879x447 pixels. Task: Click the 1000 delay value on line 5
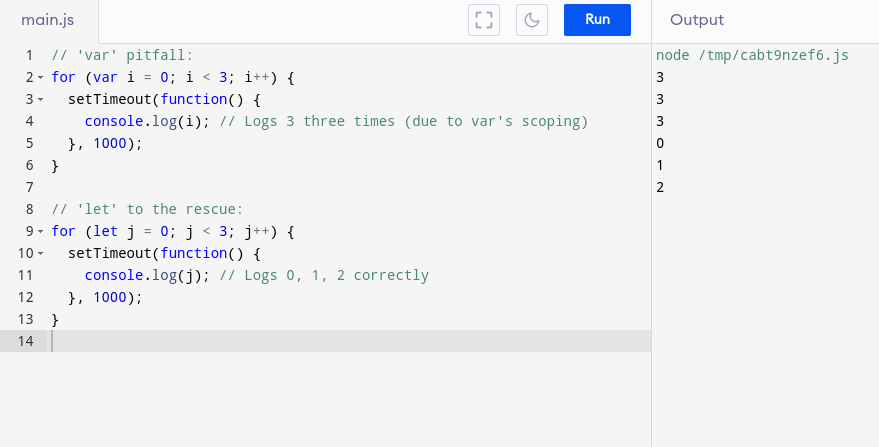(x=110, y=143)
